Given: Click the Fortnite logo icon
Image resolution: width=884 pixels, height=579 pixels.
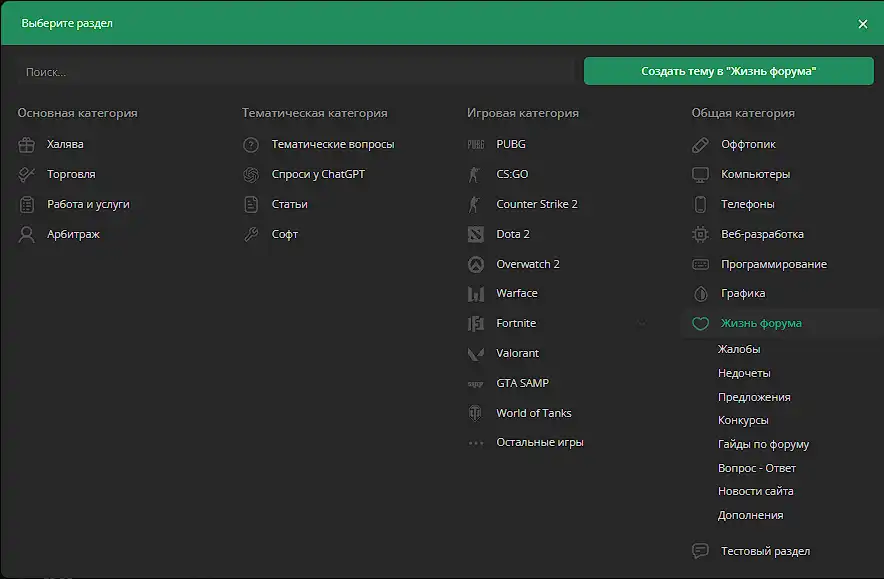Looking at the screenshot, I should tap(476, 324).
